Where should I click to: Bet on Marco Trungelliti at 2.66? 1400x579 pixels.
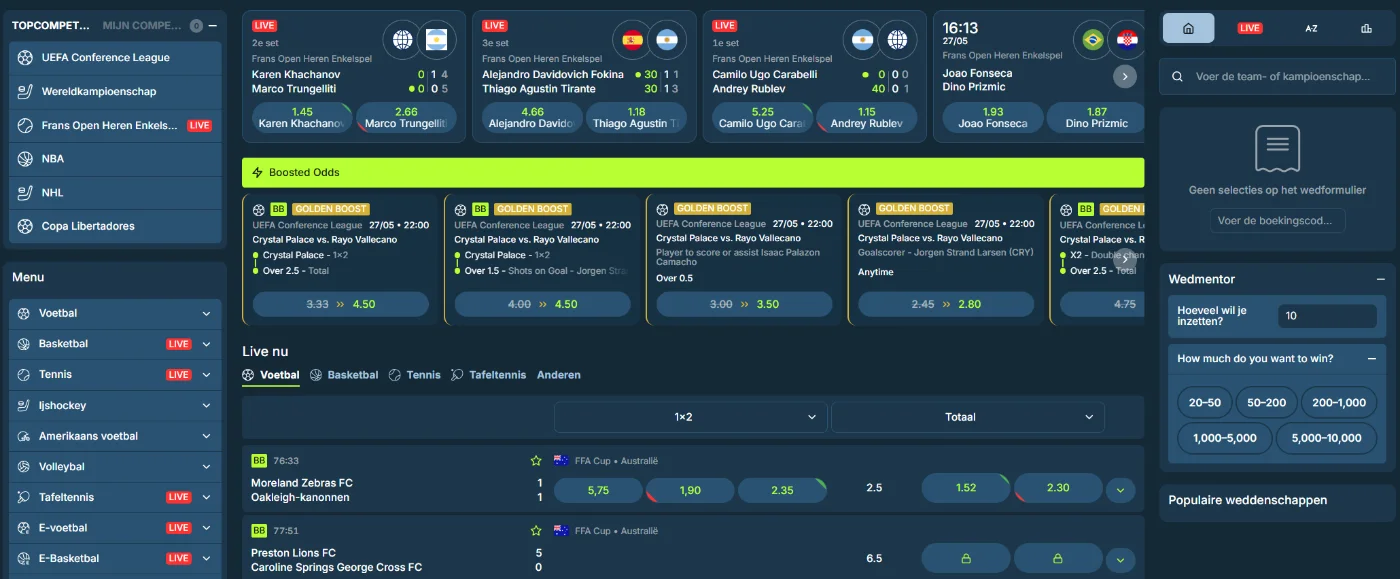(406, 118)
